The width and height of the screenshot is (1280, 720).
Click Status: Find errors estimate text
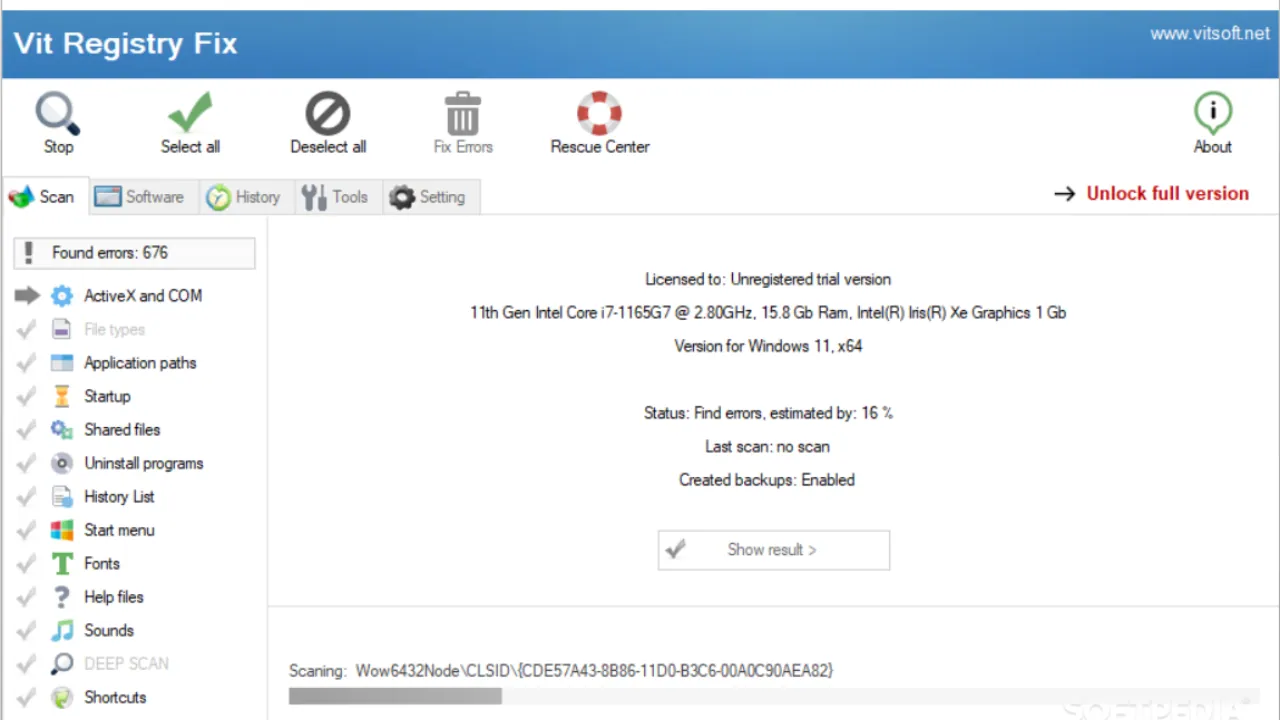coord(768,413)
